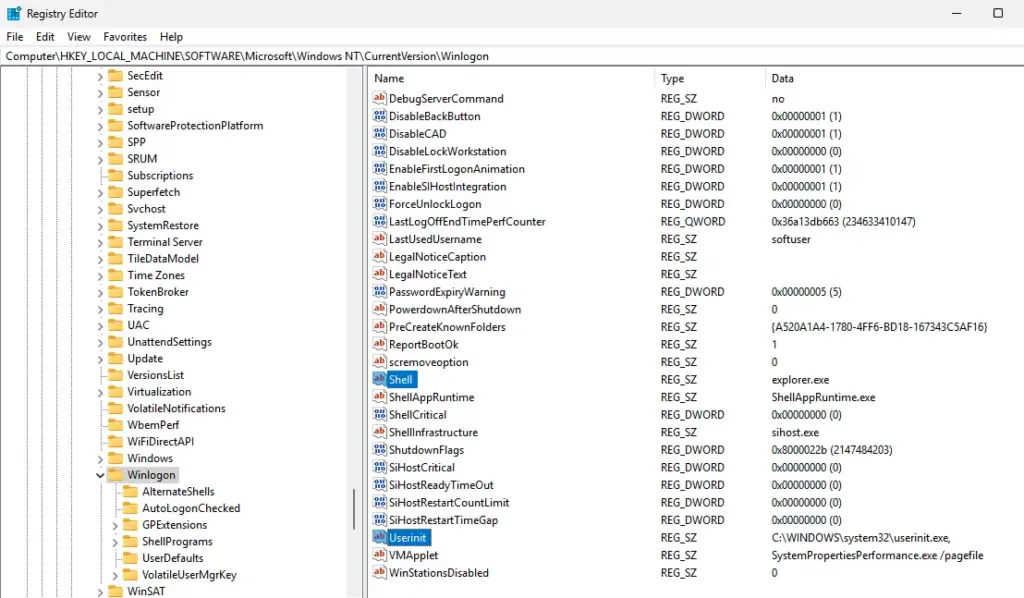Screen dimensions: 1024x598
Task: Select the Terminal Server key in tree
Action: click(164, 242)
